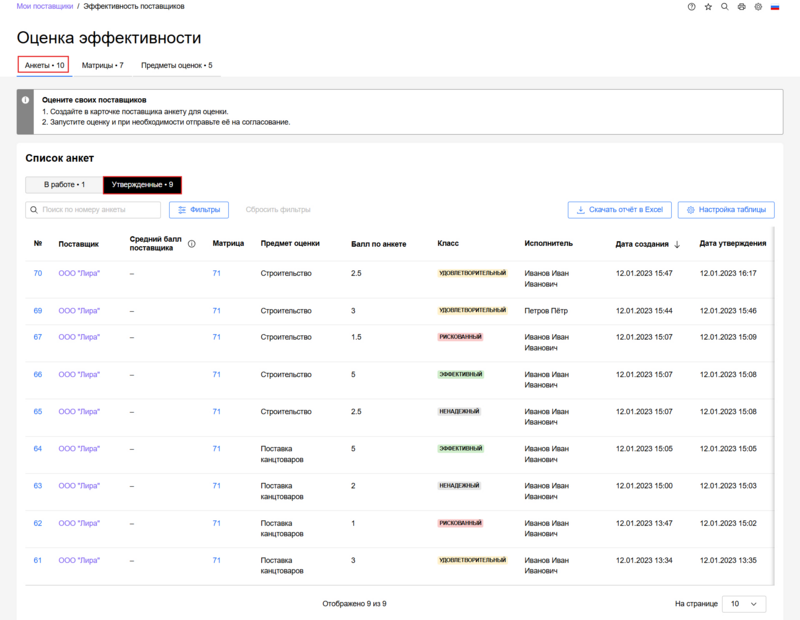Go to Мои поставщики breadcrumb

pos(44,7)
